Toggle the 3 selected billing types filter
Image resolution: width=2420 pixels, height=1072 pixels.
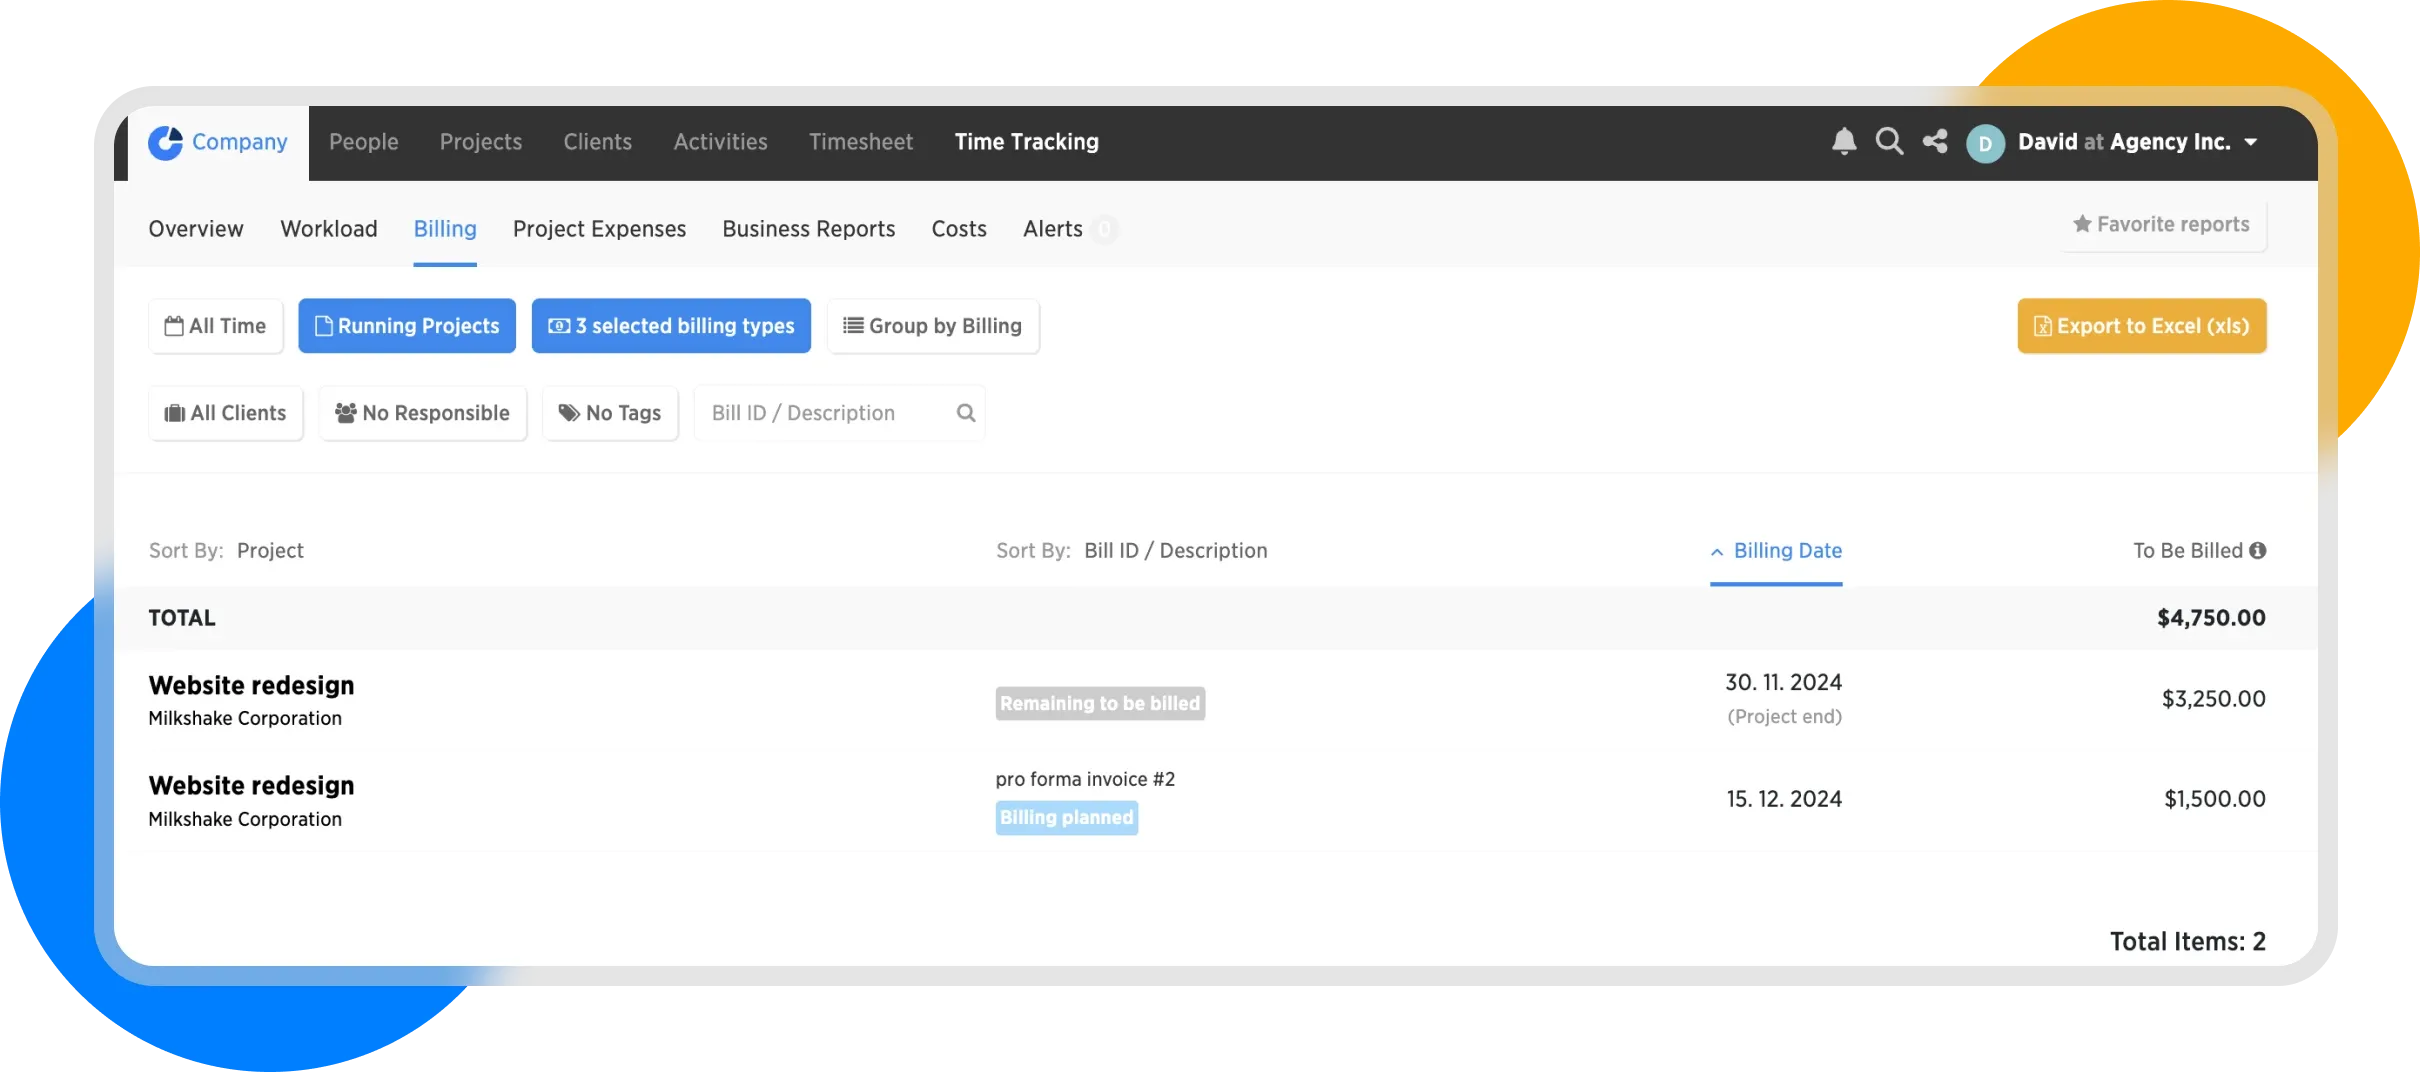671,326
